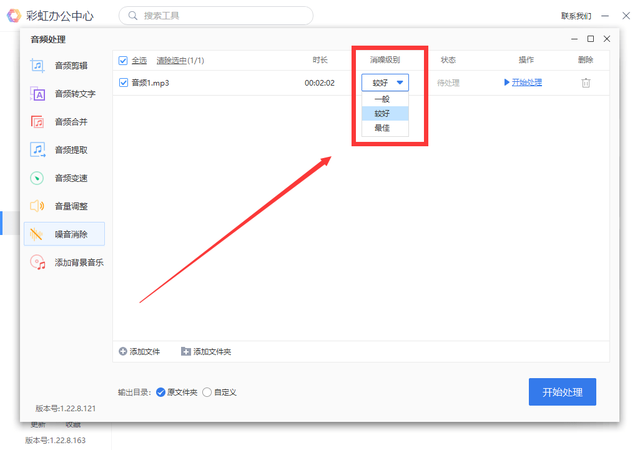Click the 添加背景音乐 disc icon
This screenshot has width=640, height=450.
click(x=38, y=262)
